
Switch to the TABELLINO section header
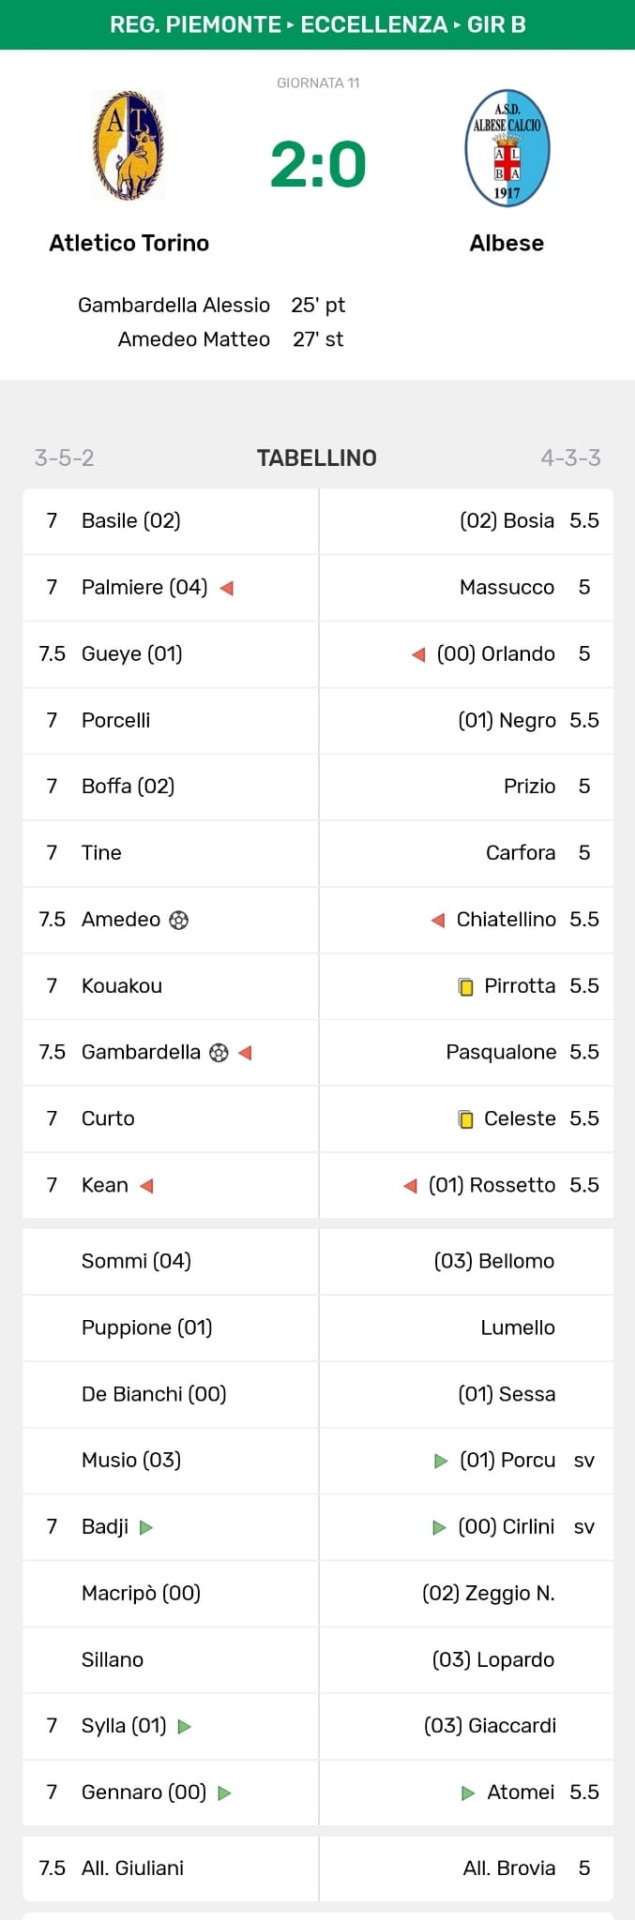(x=317, y=458)
